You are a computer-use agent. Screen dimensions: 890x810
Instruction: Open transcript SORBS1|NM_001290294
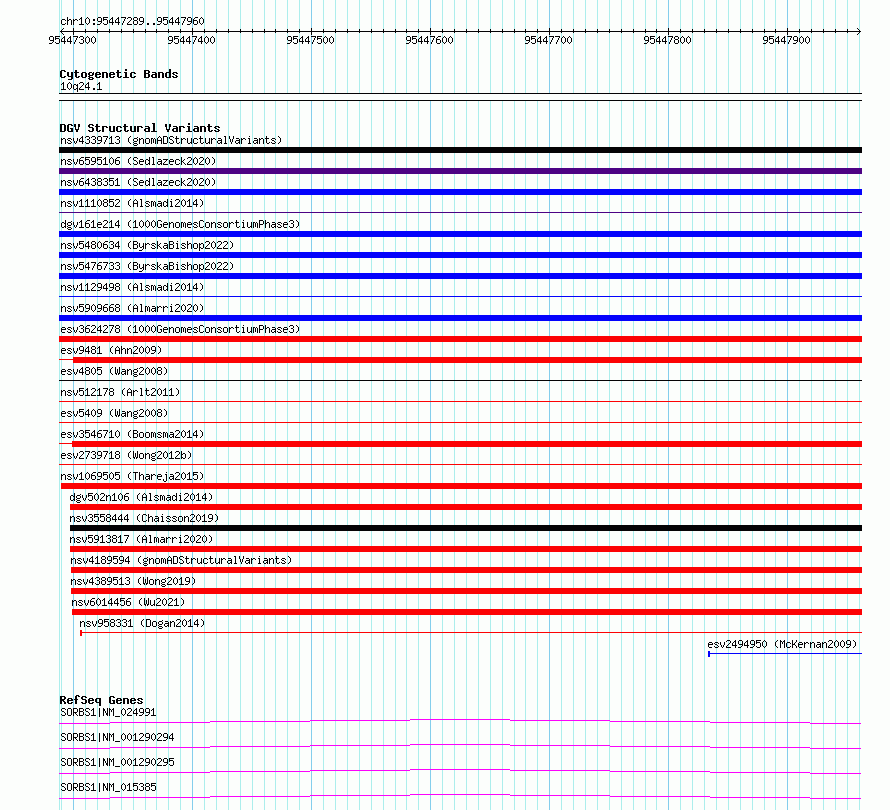point(117,737)
